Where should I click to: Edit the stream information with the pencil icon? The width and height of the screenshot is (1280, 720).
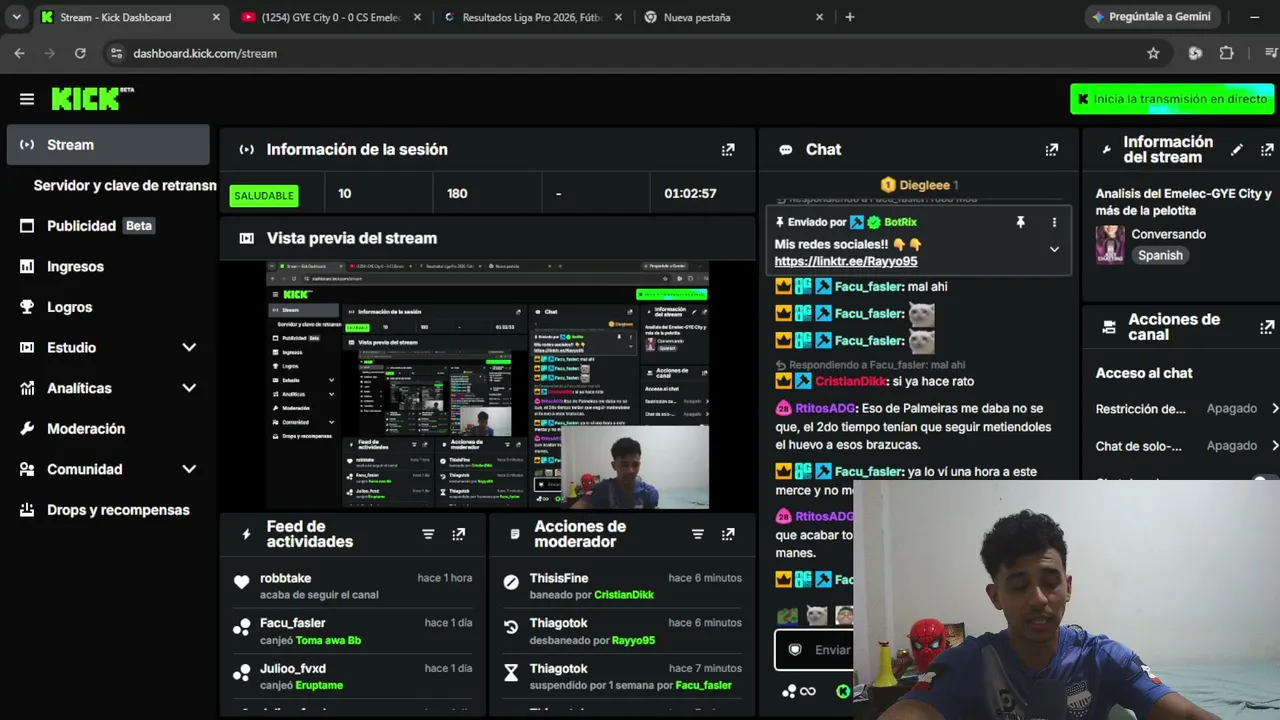click(1237, 150)
